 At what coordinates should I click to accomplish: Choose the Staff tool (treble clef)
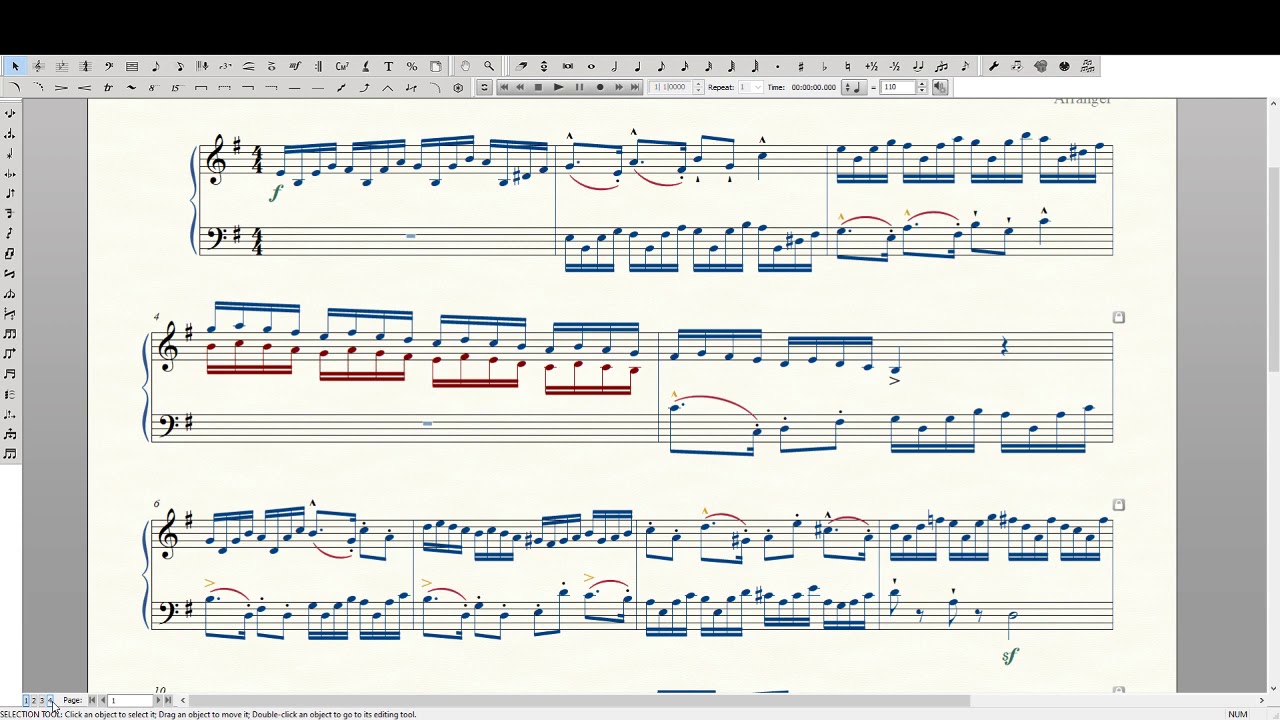pyautogui.click(x=38, y=66)
